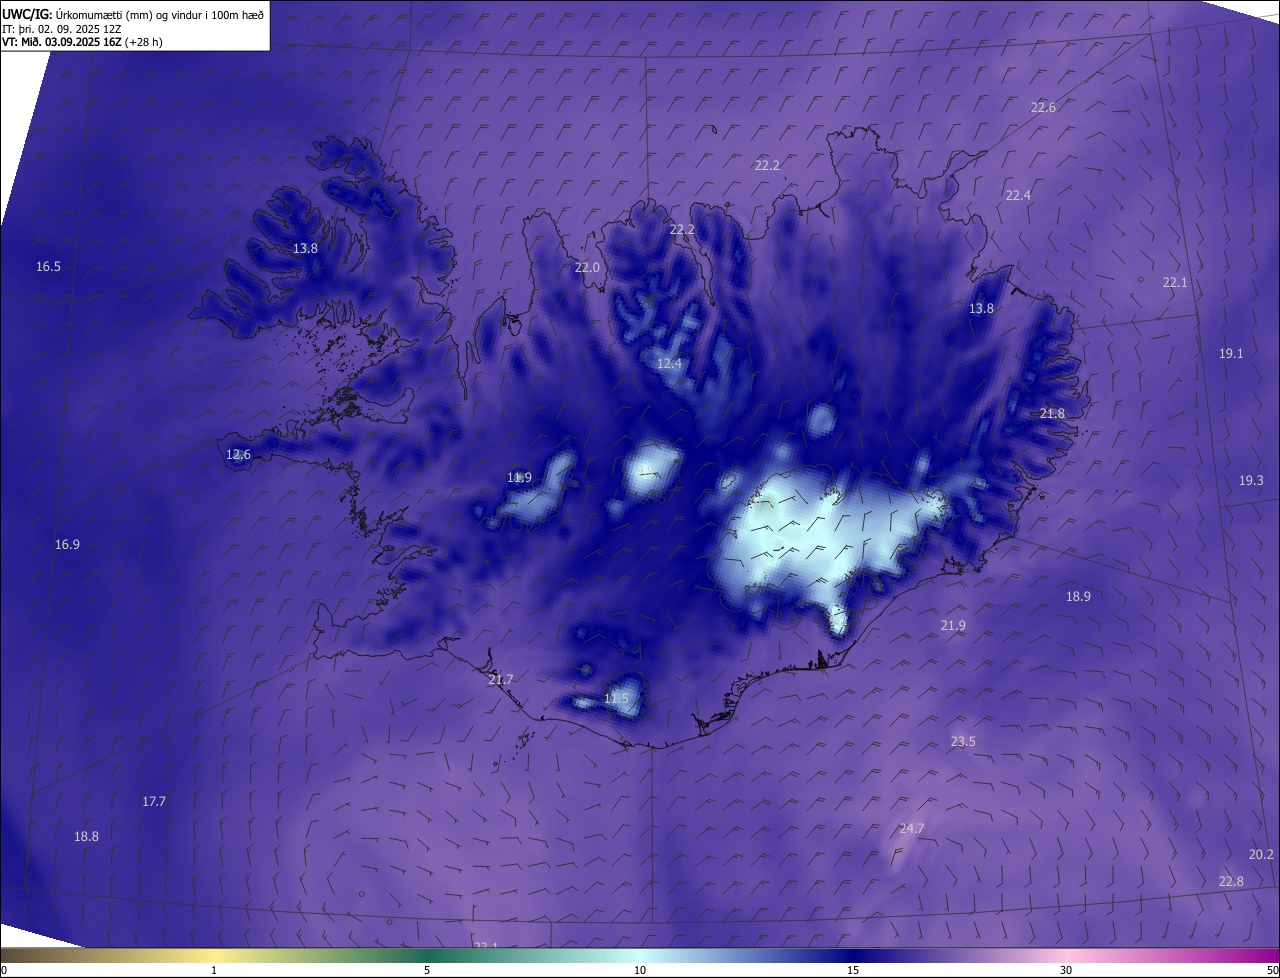Click the colorbar tick label '15'
The height and width of the screenshot is (978, 1280).
coord(853,970)
